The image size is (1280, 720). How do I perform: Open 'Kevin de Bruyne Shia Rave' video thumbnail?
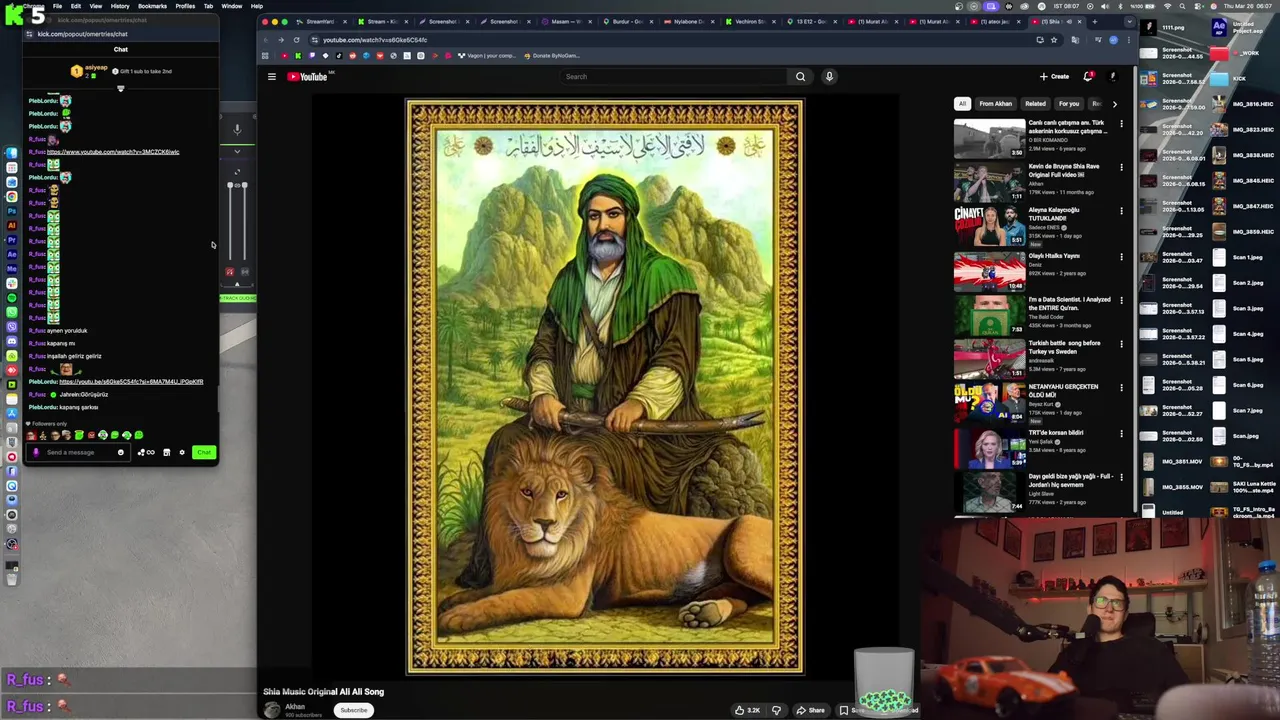989,182
